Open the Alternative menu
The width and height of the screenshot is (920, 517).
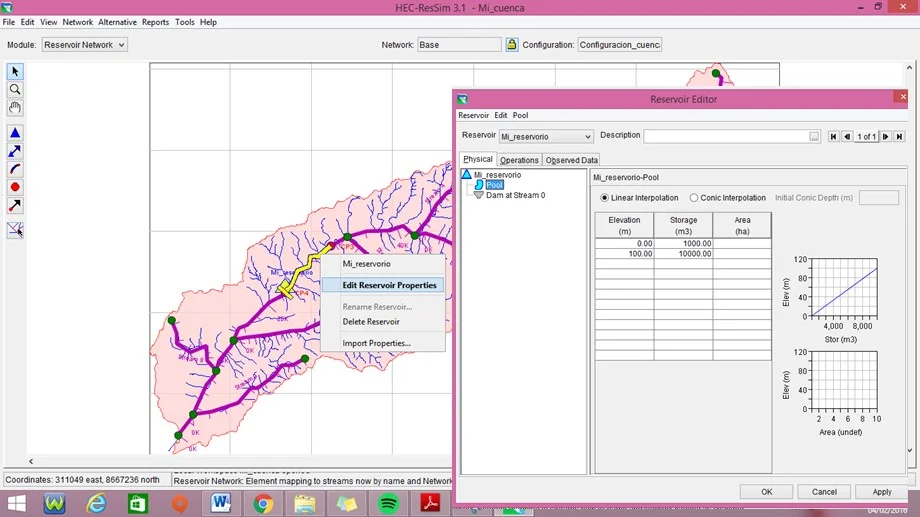[117, 22]
